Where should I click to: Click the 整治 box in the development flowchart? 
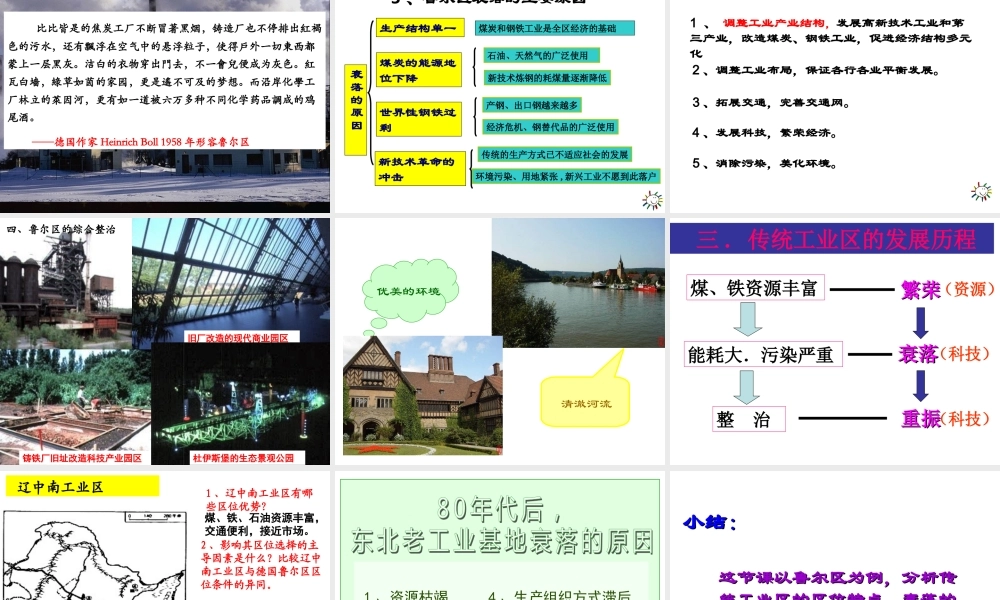click(748, 418)
